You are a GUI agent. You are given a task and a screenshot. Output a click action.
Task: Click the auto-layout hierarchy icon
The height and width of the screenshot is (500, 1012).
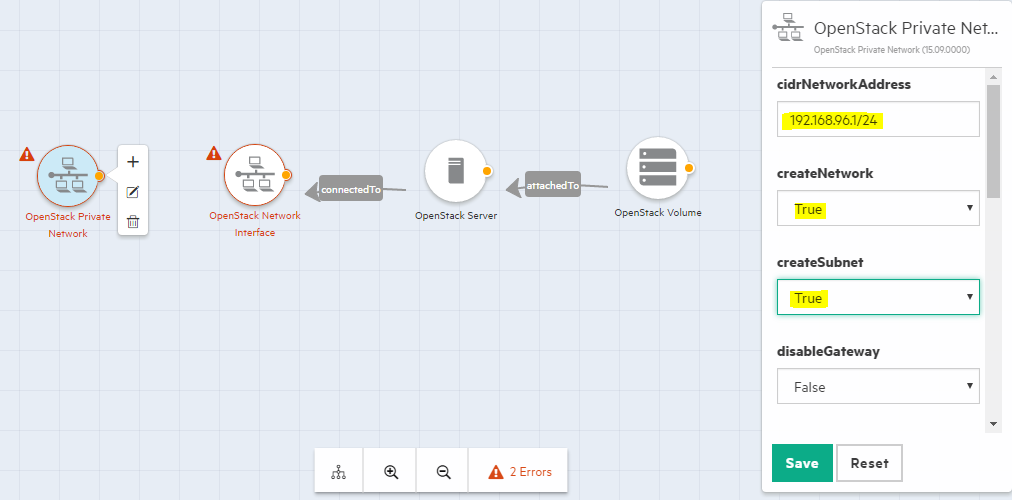(339, 472)
